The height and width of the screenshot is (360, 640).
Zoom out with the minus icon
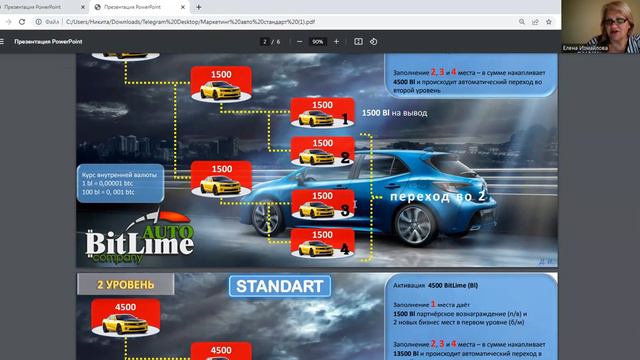300,41
